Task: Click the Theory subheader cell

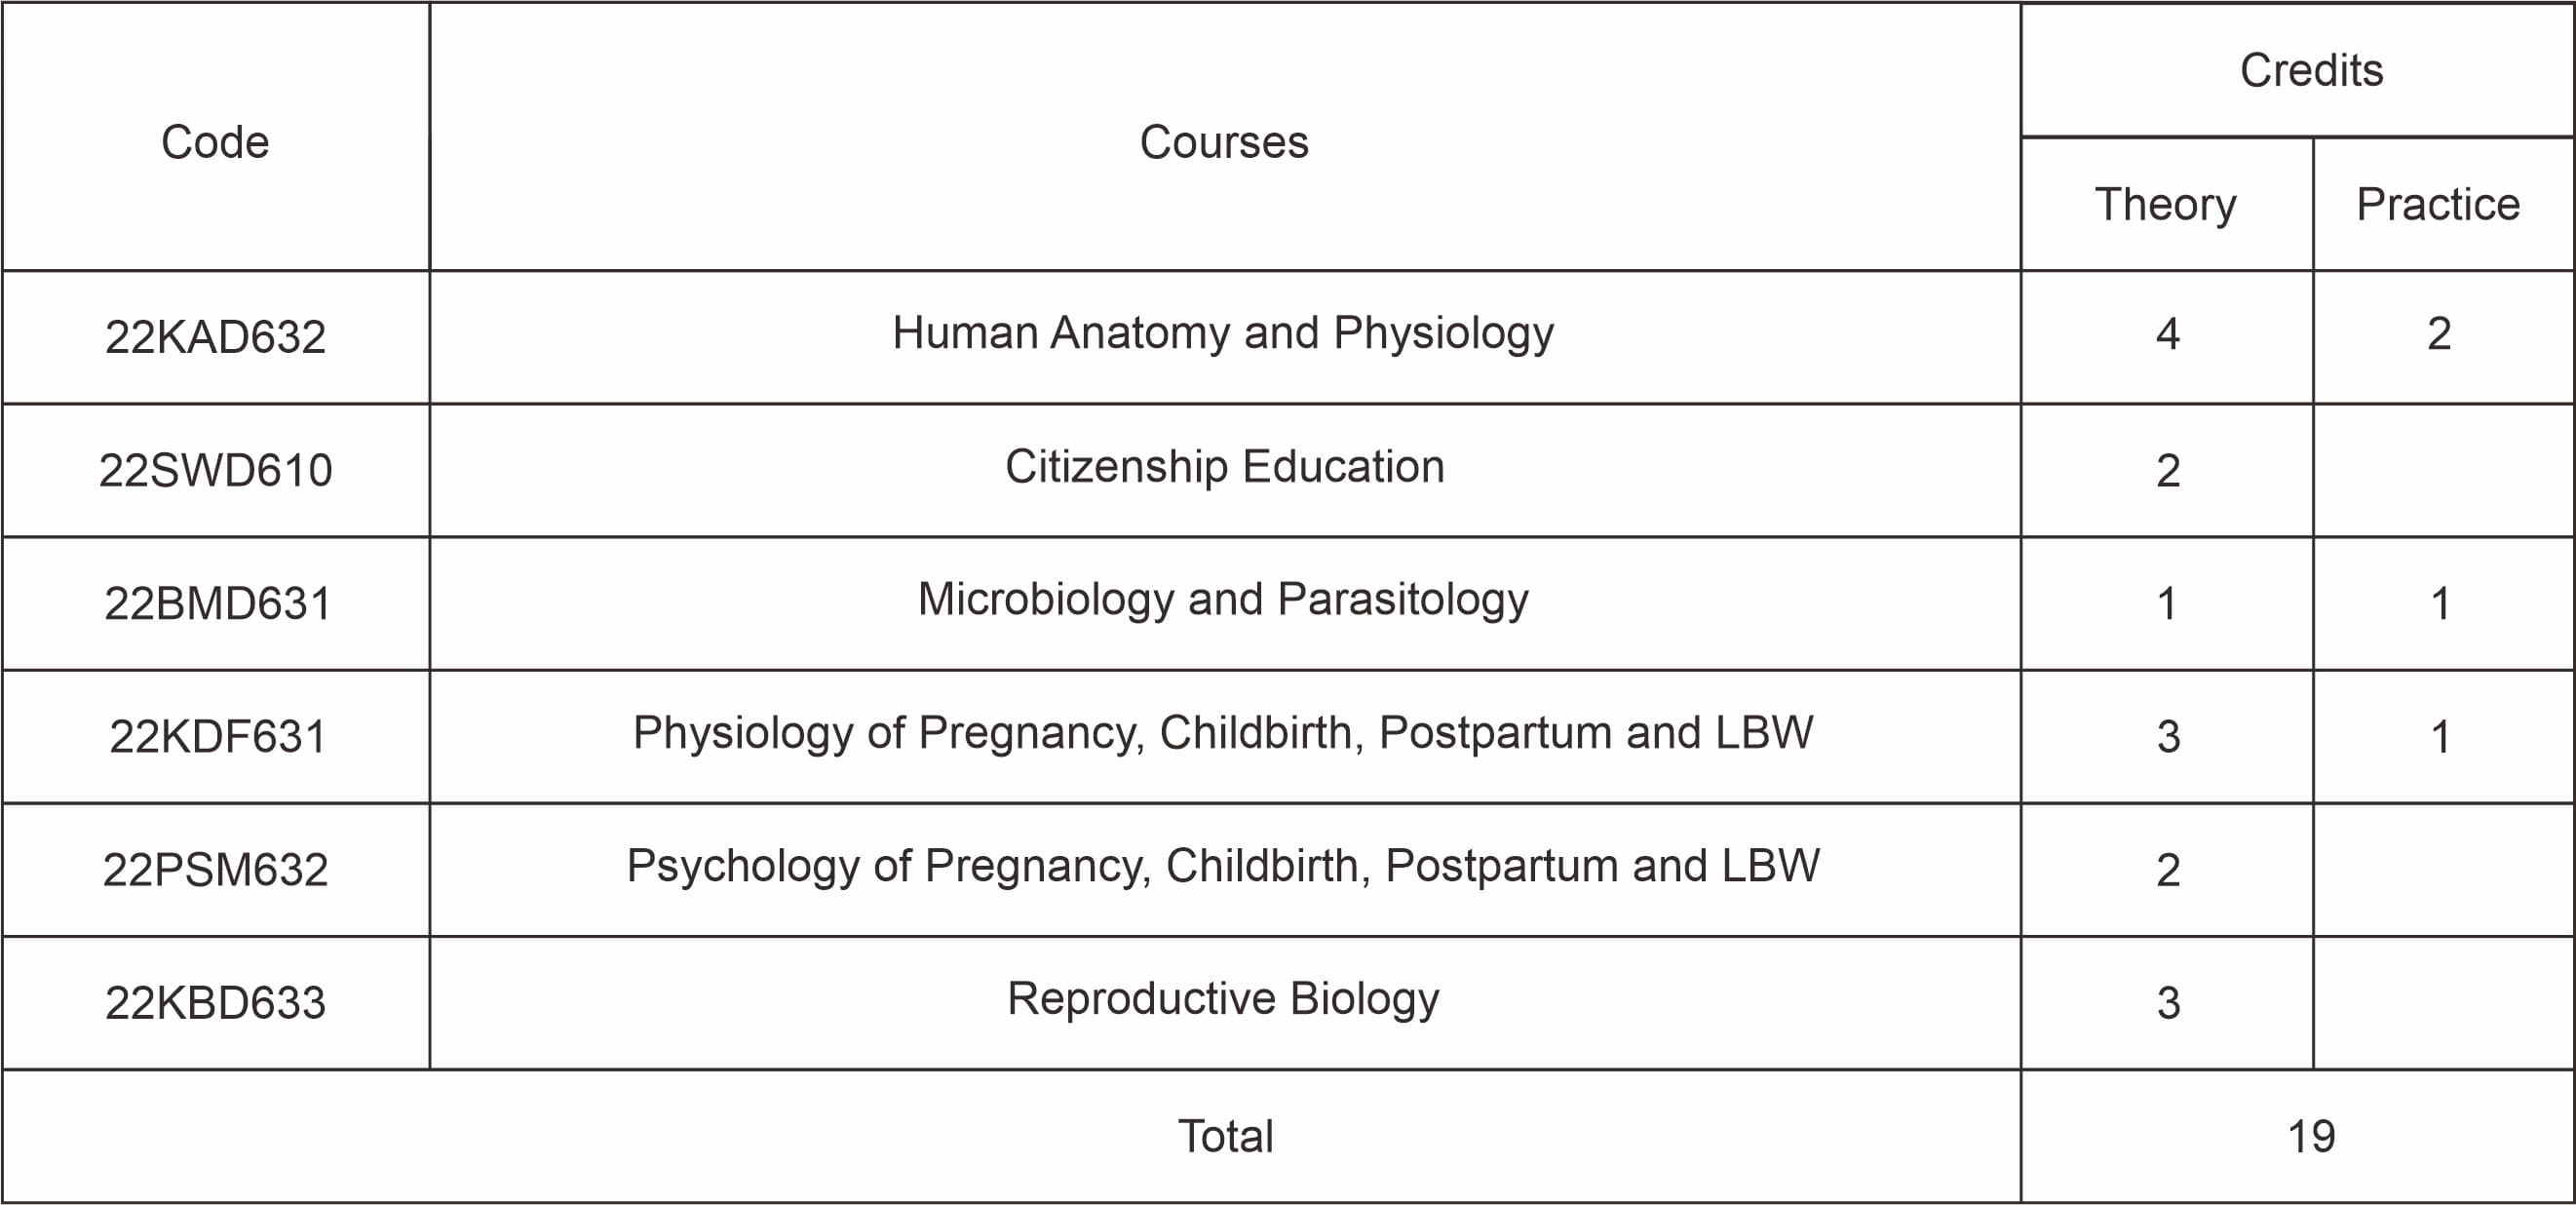Action: point(2166,204)
